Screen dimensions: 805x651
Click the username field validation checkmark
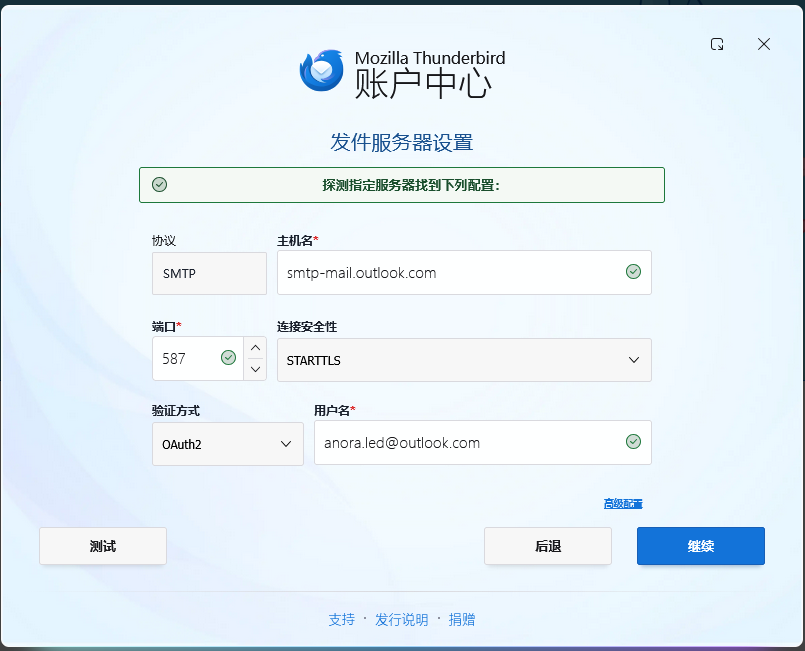click(634, 442)
